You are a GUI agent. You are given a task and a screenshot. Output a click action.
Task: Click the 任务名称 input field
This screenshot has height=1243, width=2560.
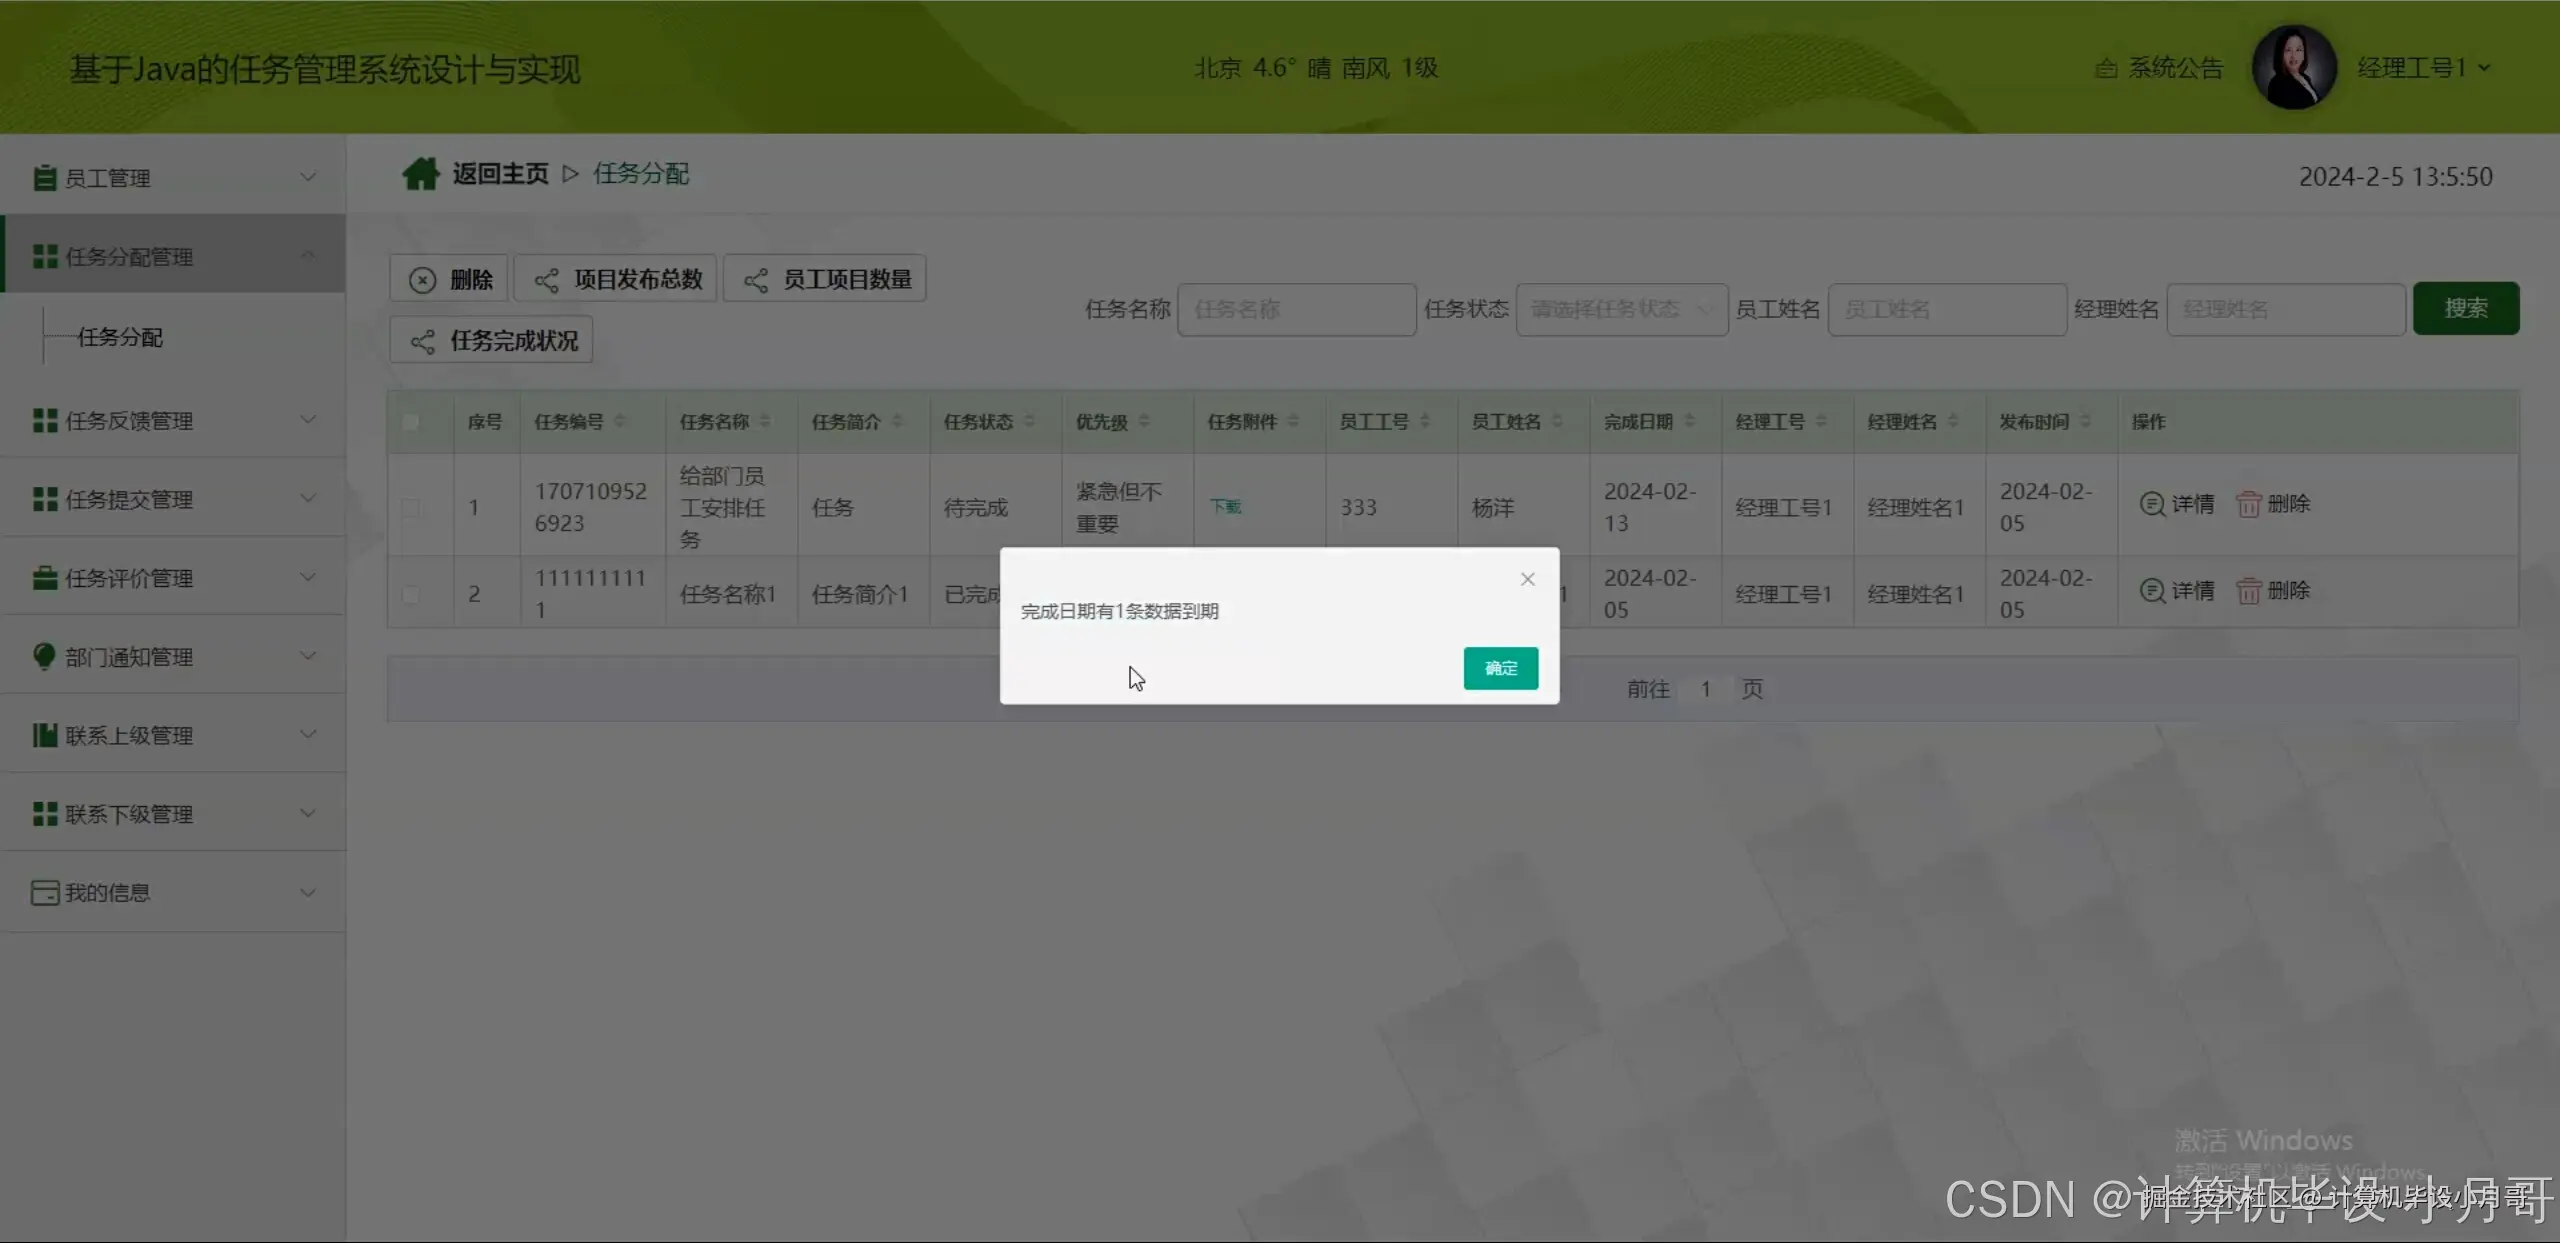click(1296, 309)
